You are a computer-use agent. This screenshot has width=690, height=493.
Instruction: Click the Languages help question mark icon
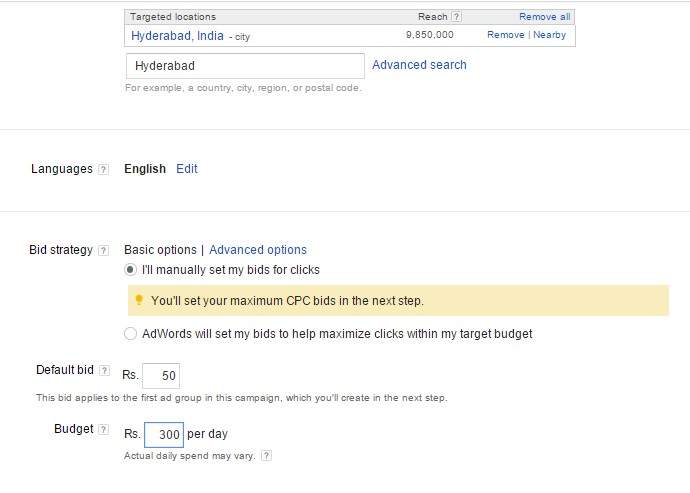pos(103,170)
